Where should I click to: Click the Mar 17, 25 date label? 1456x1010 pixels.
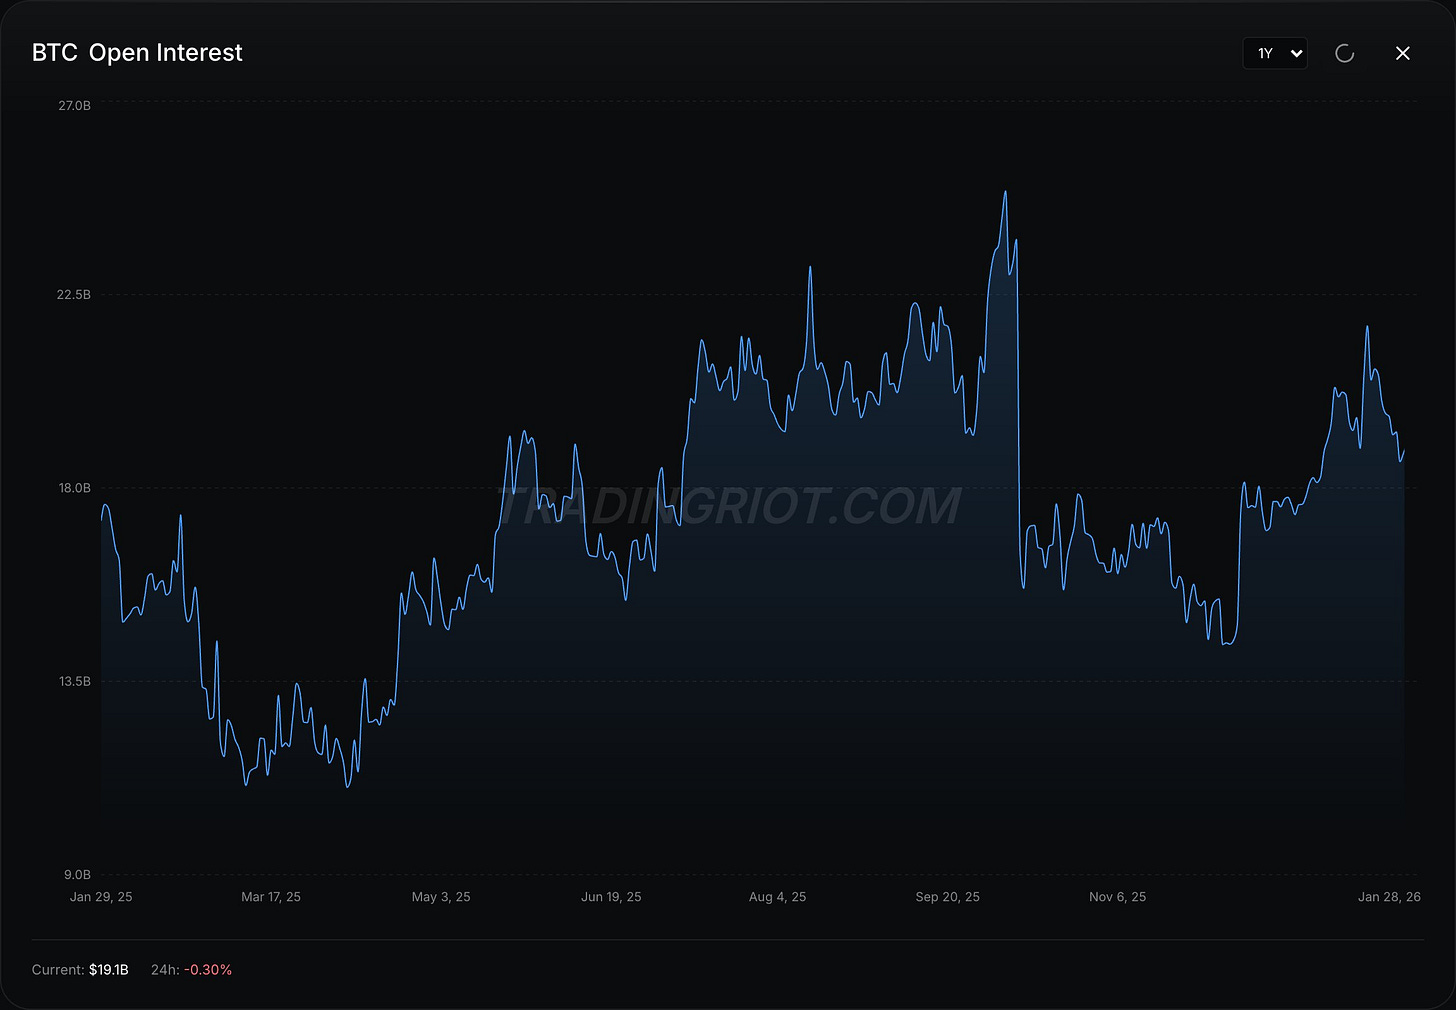271,897
